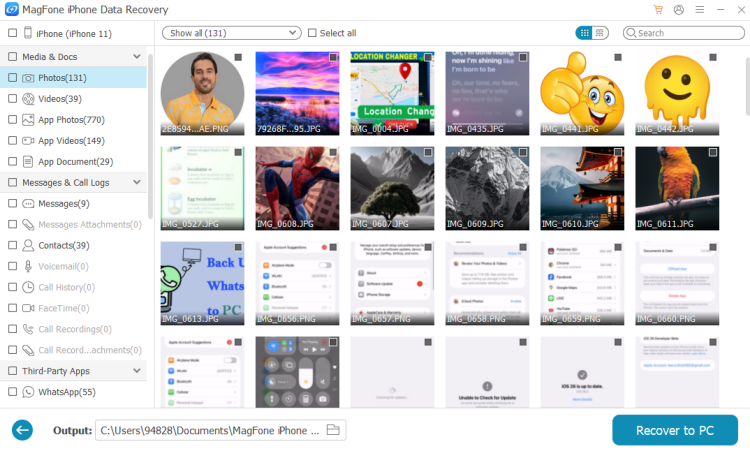Tick the Select all checkbox
The height and width of the screenshot is (451, 750).
(313, 33)
